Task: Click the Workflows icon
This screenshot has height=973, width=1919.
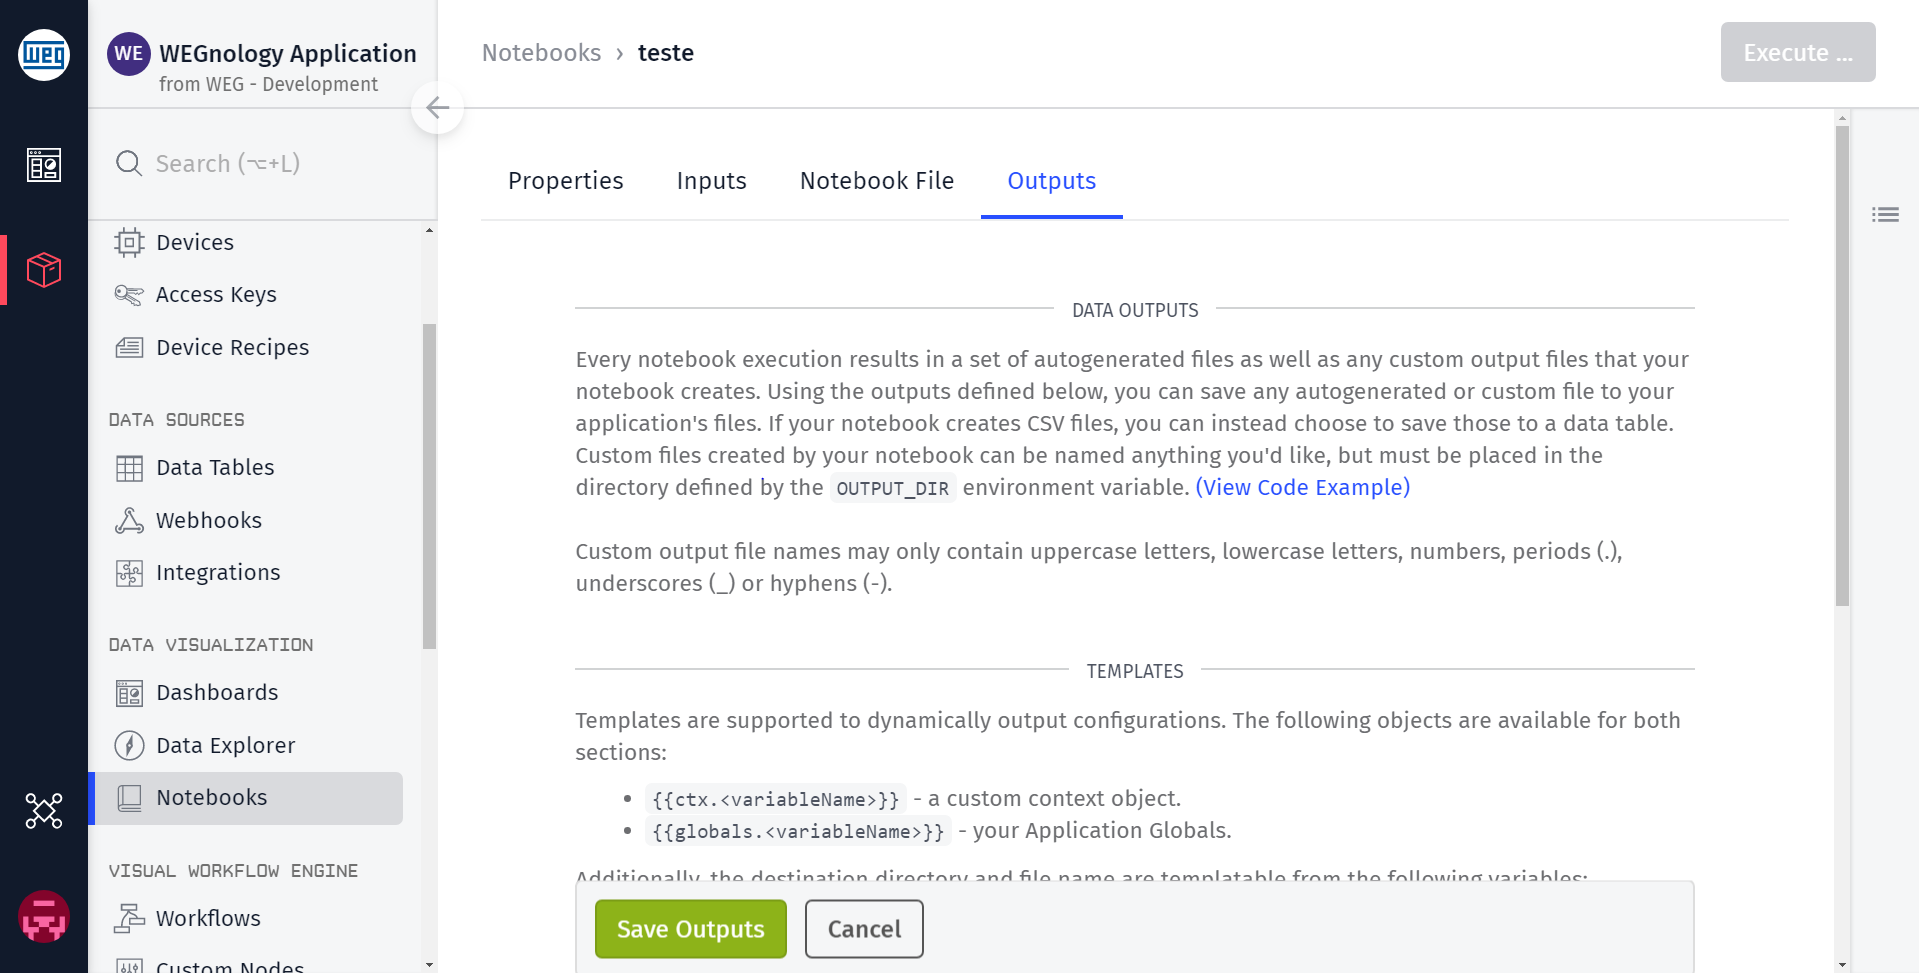Action: click(129, 918)
